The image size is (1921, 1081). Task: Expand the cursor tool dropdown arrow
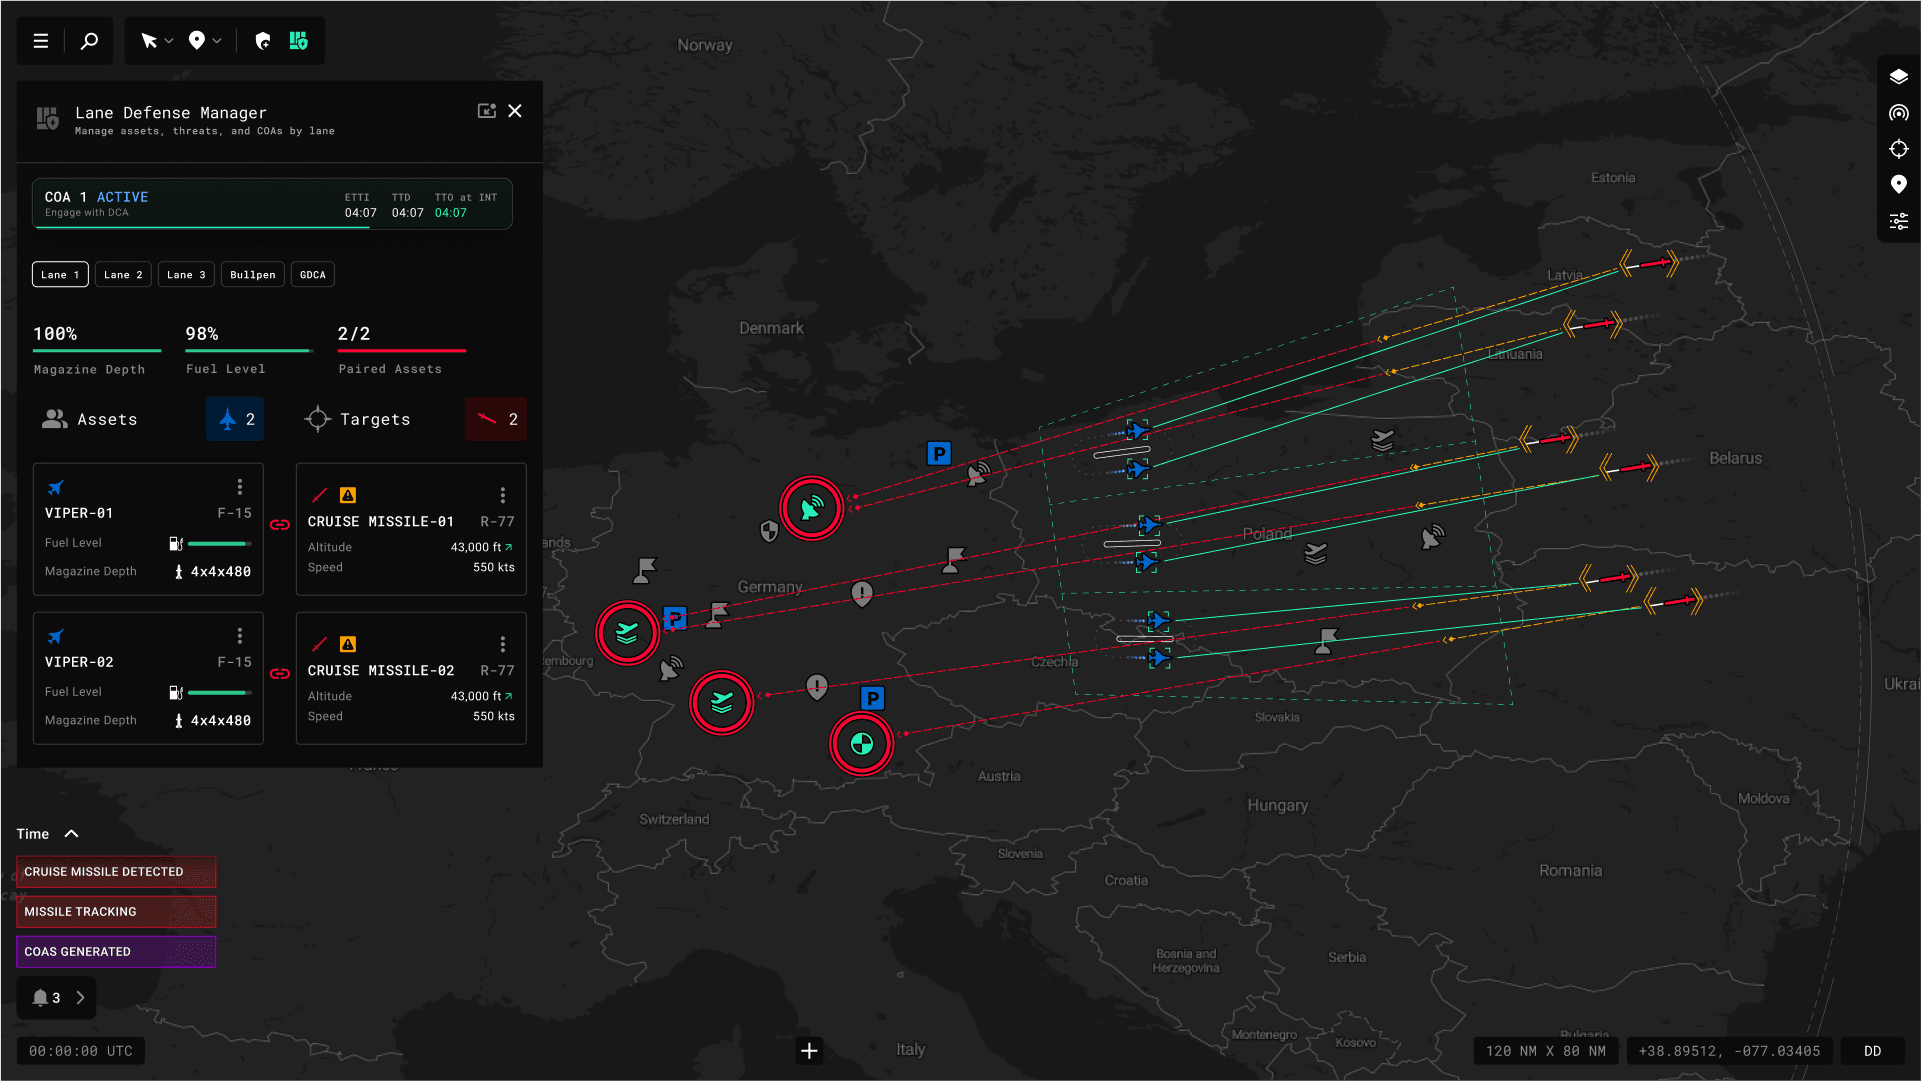pyautogui.click(x=169, y=41)
